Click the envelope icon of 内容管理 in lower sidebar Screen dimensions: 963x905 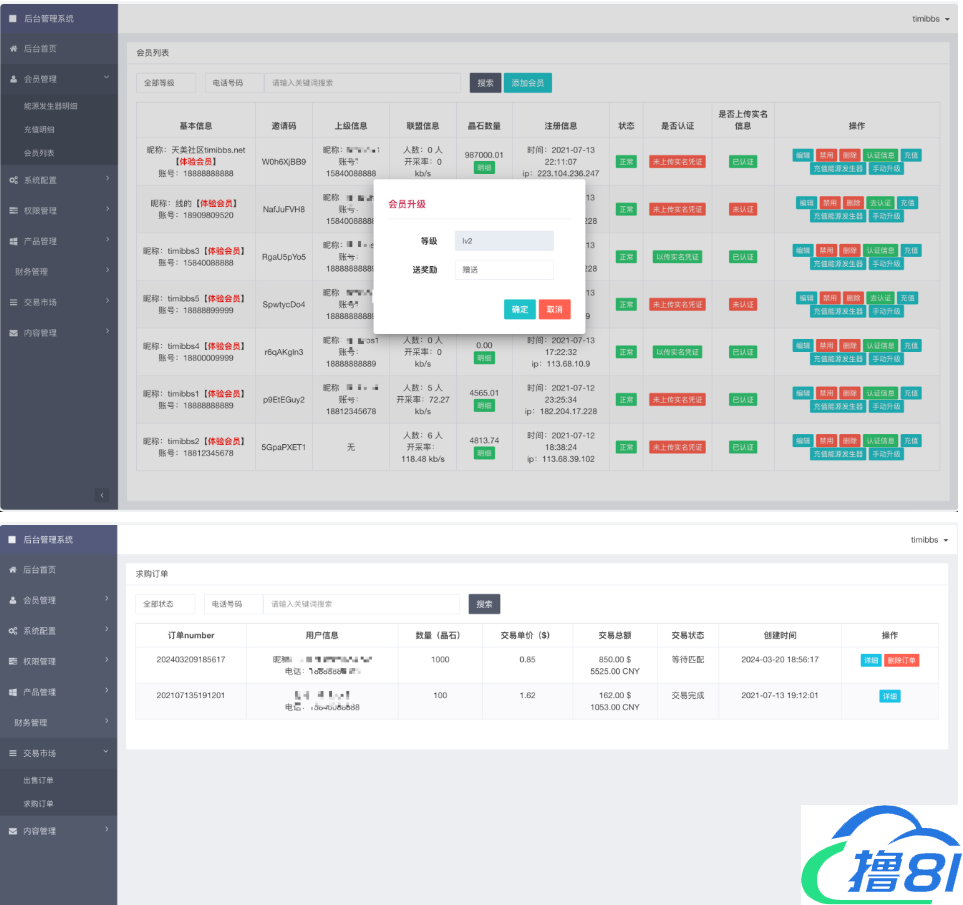tap(13, 831)
